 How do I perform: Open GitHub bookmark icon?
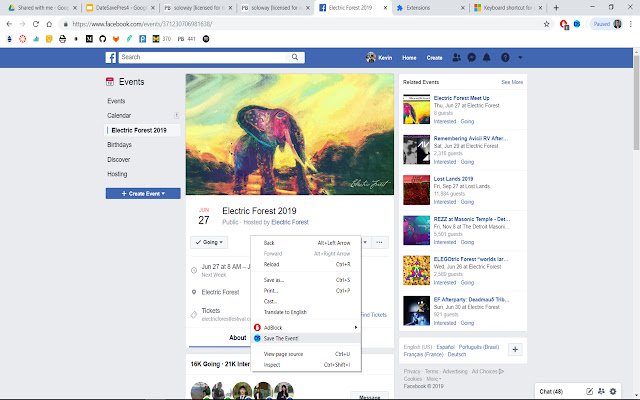pos(102,39)
